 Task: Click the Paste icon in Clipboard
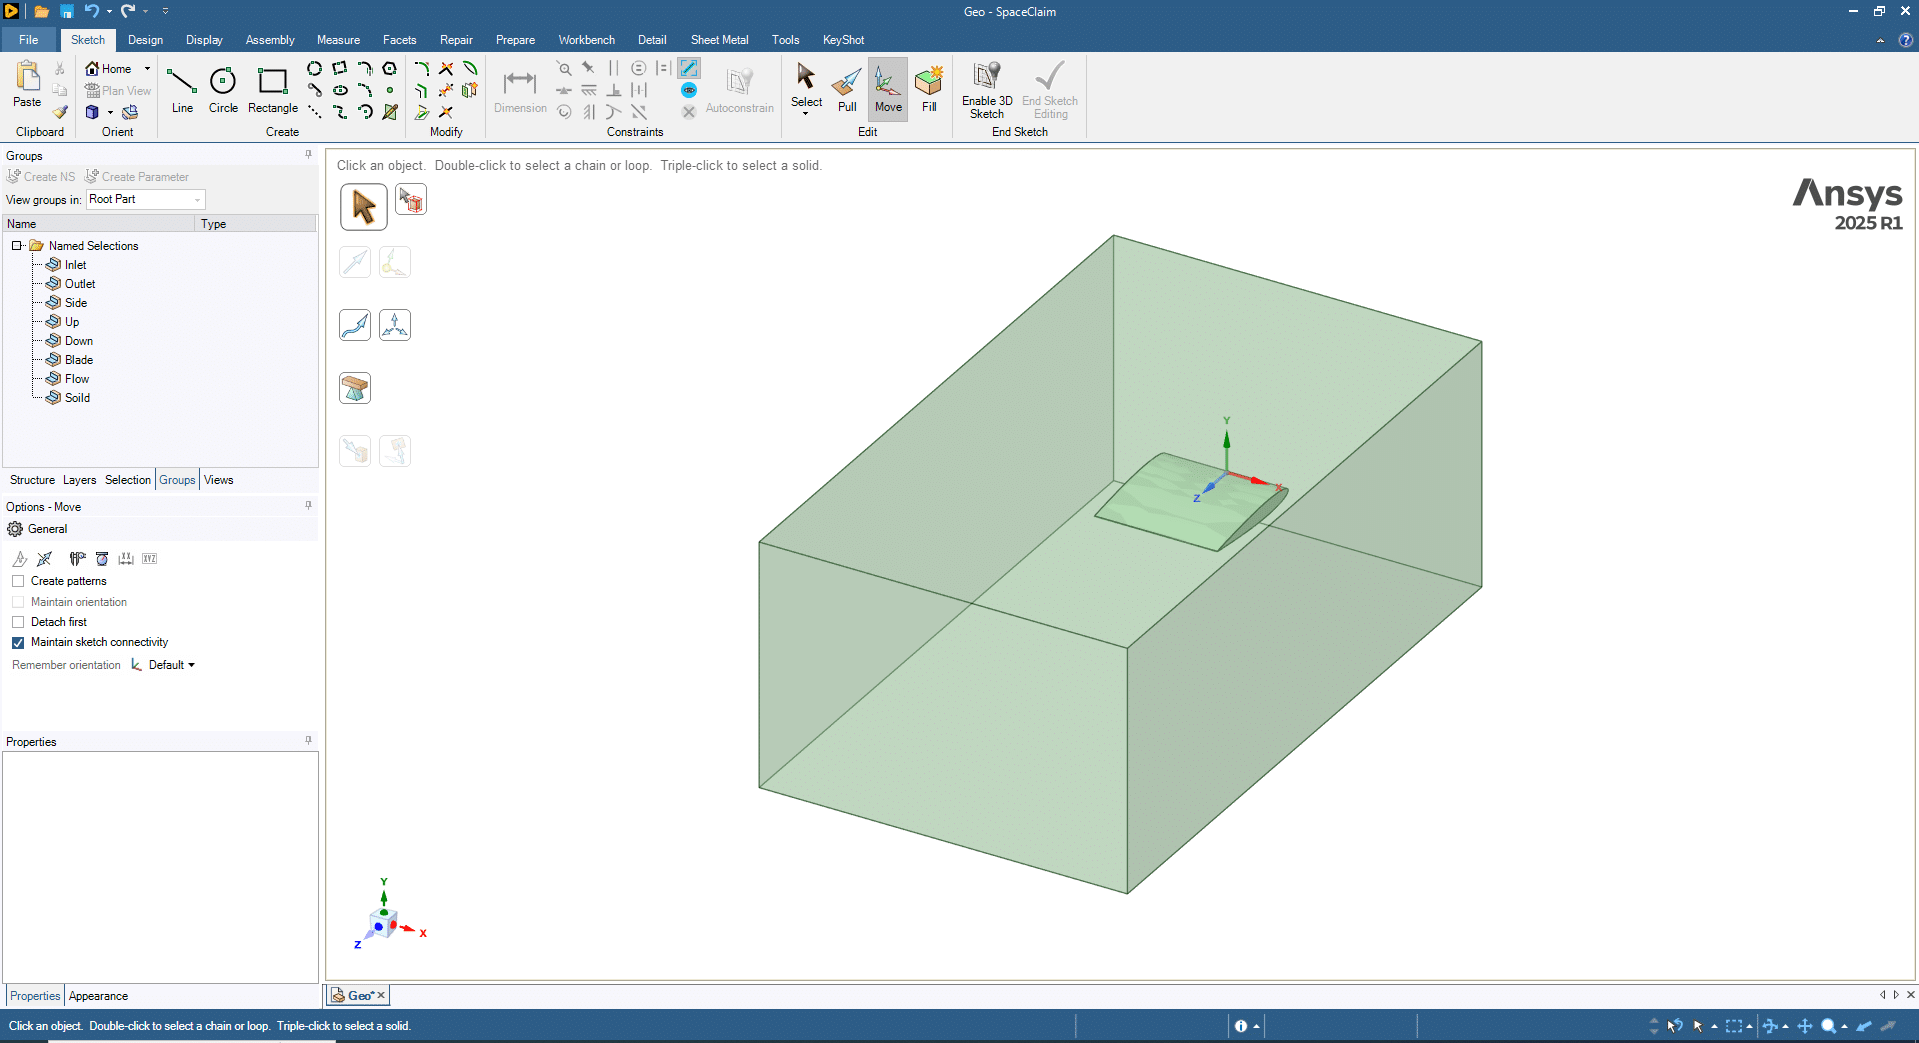point(27,84)
